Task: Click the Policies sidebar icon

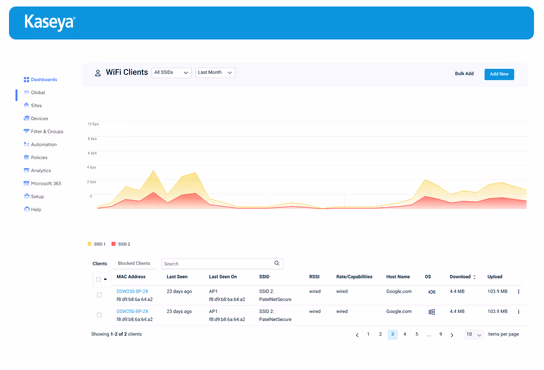Action: (x=26, y=157)
